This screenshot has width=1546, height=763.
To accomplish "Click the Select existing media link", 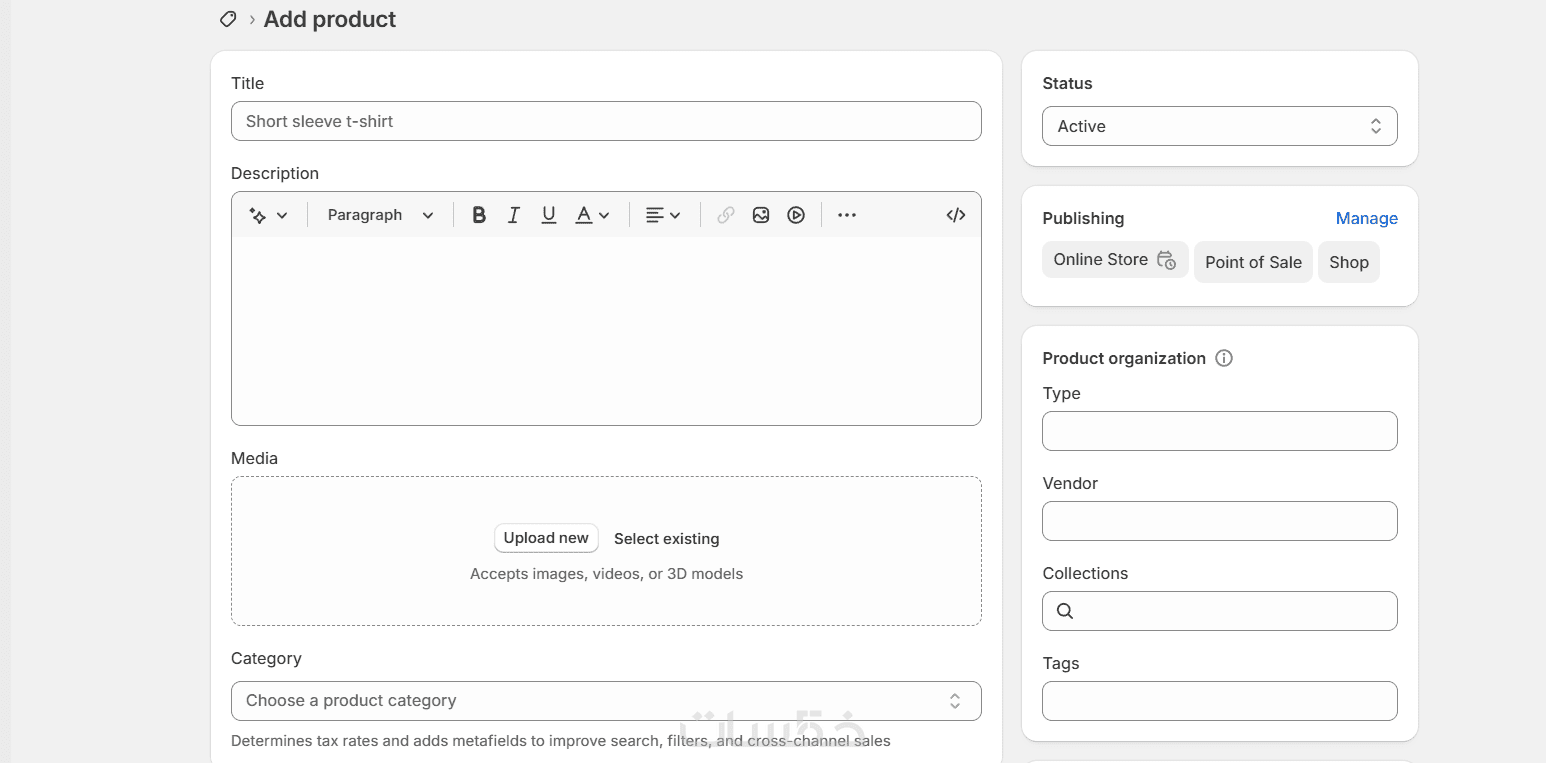I will click(666, 539).
